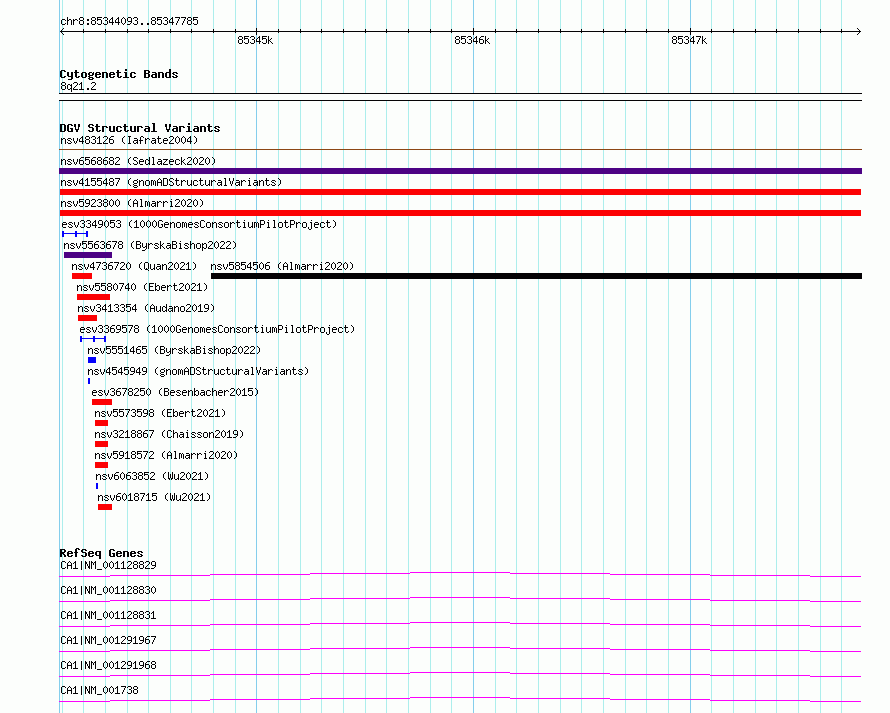Open the nsv5923800 (Almarri2020) label
Viewport: 890px width, 713px height.
[132, 203]
